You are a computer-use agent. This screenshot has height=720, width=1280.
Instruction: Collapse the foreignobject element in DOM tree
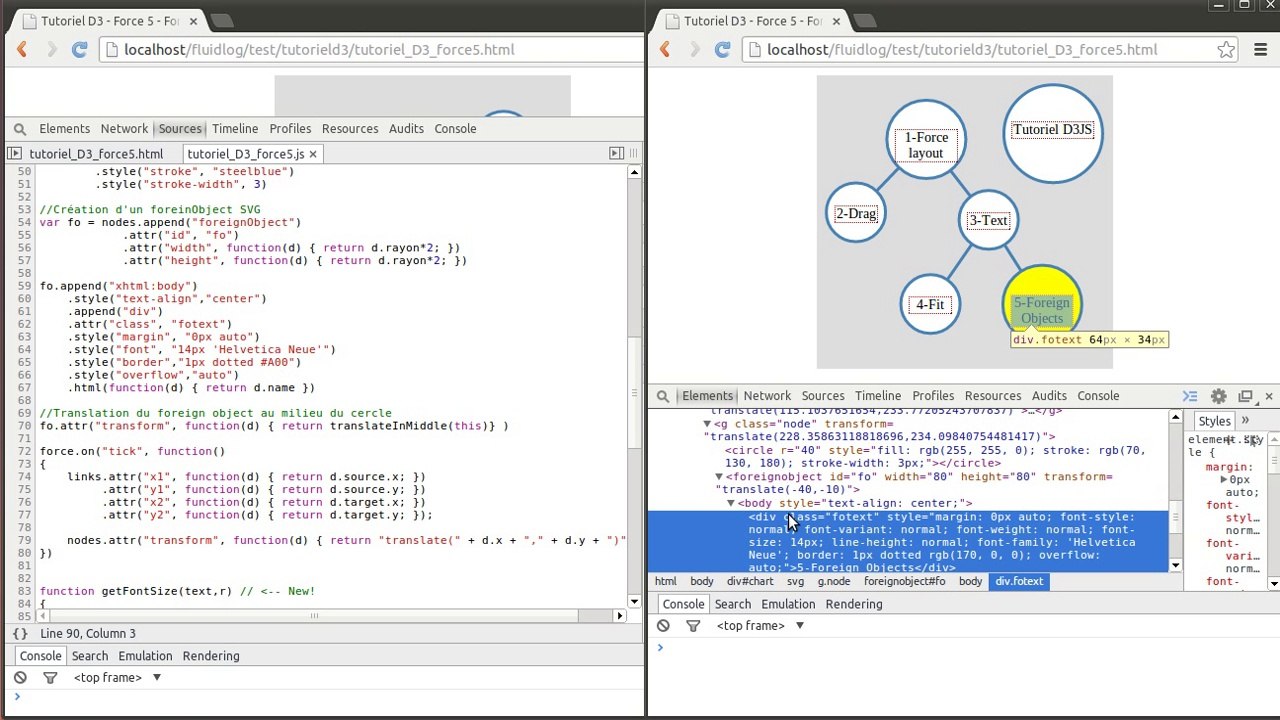tap(718, 477)
